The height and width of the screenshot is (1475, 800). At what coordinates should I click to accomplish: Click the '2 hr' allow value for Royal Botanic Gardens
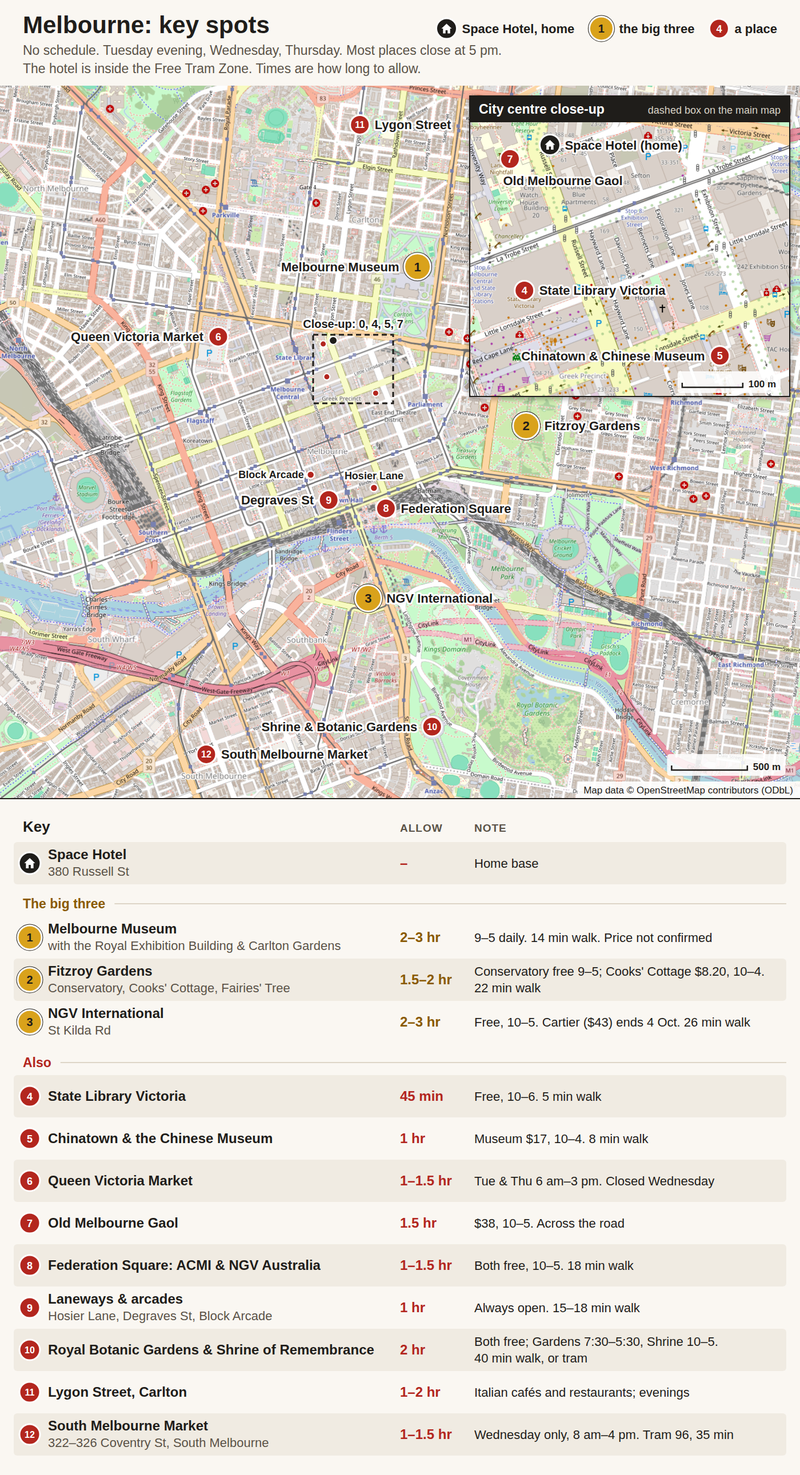tap(413, 1350)
